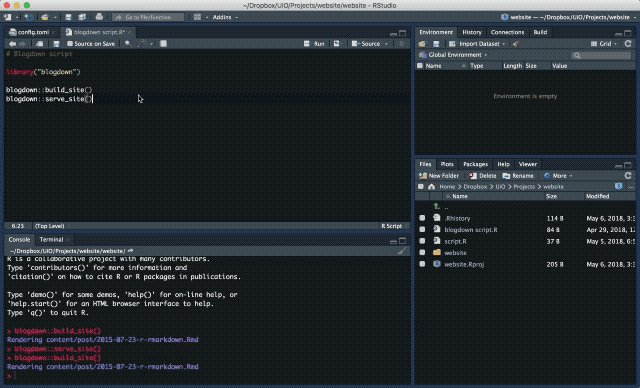Open the (Top Level) scope selector
This screenshot has height=388, width=640.
tap(51, 226)
